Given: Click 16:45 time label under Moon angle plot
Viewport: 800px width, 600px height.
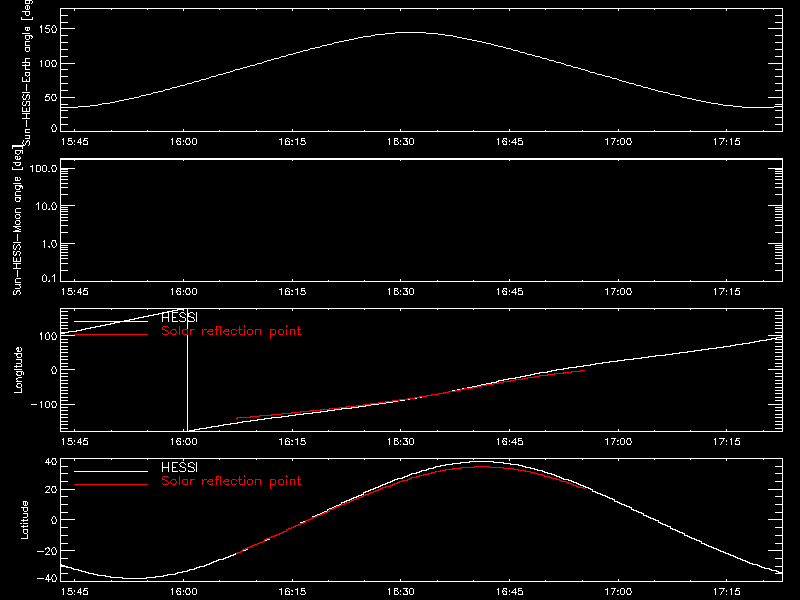Looking at the screenshot, I should (509, 292).
